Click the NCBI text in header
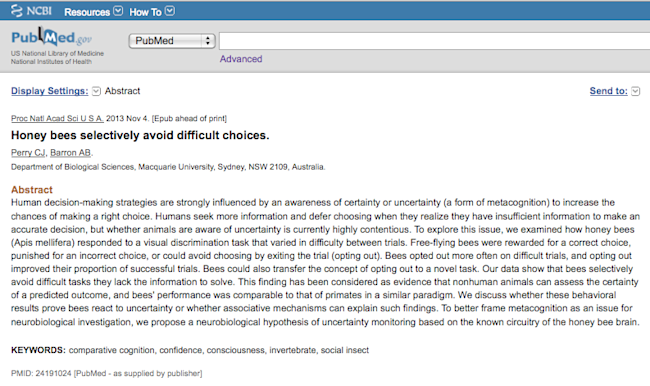The image size is (650, 386). (x=39, y=11)
